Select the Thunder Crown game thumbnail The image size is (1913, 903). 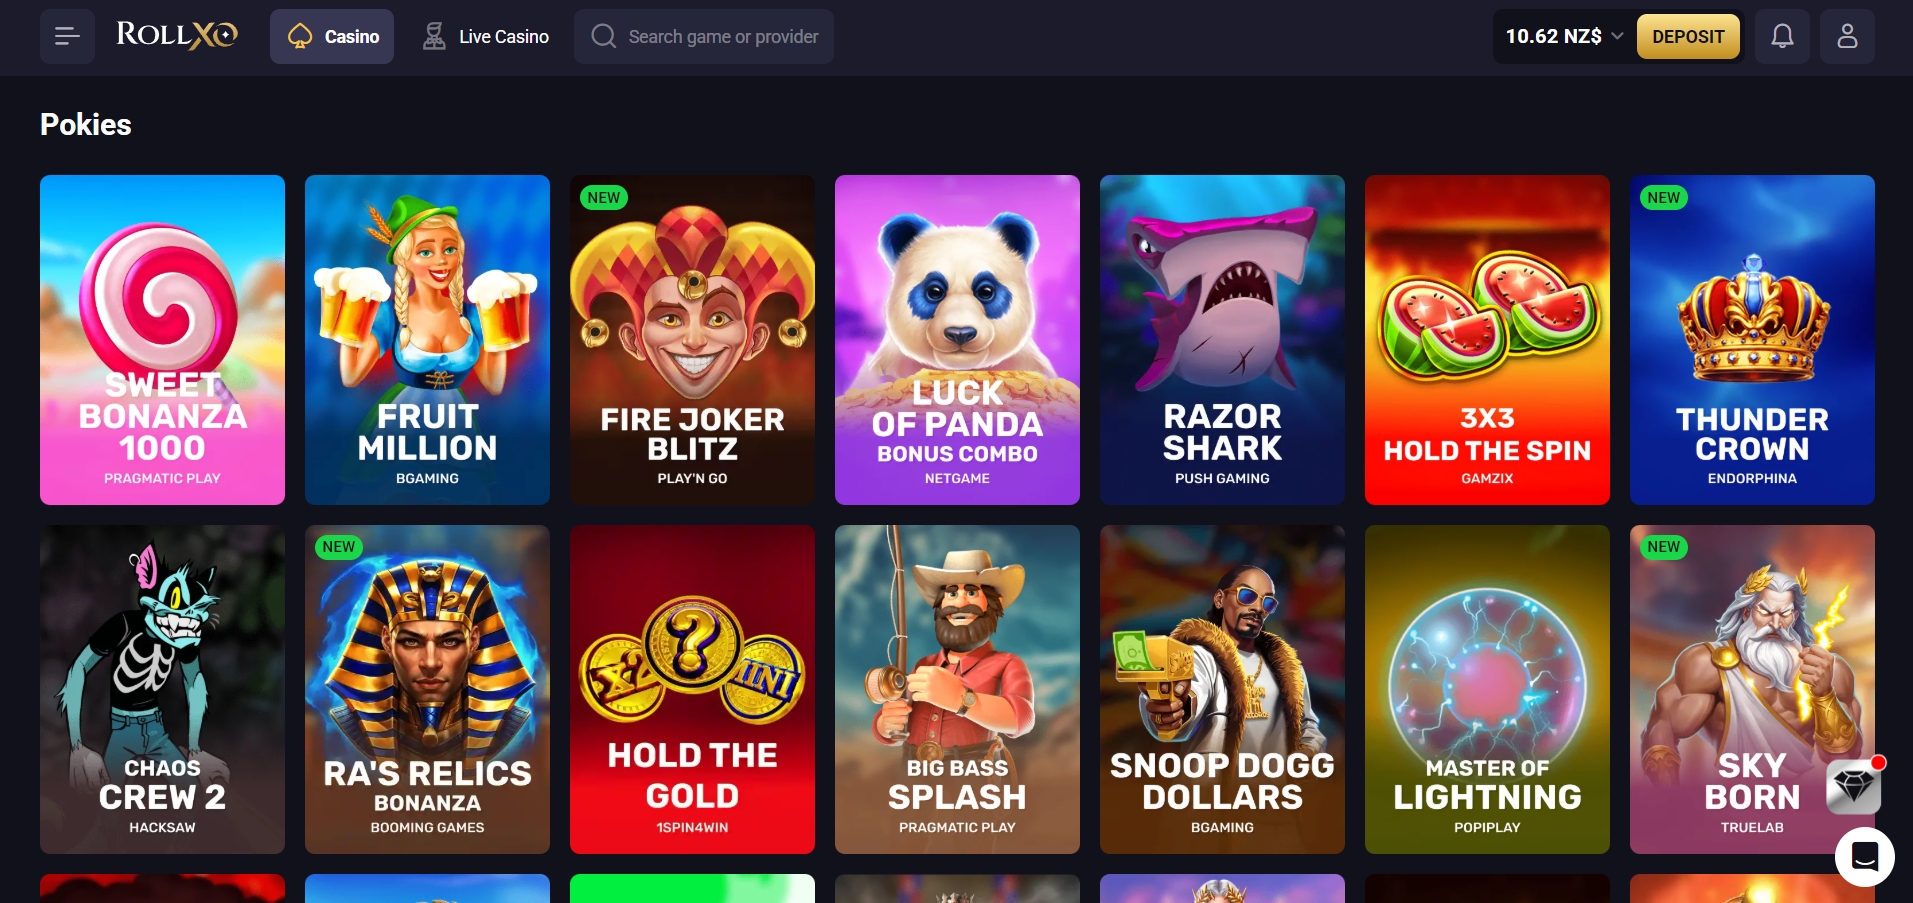[1752, 340]
